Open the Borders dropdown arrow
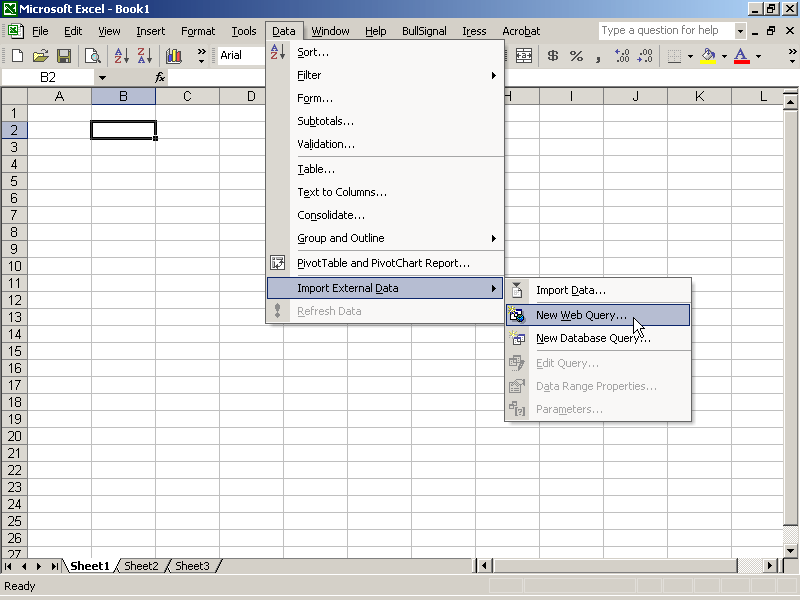 click(689, 56)
